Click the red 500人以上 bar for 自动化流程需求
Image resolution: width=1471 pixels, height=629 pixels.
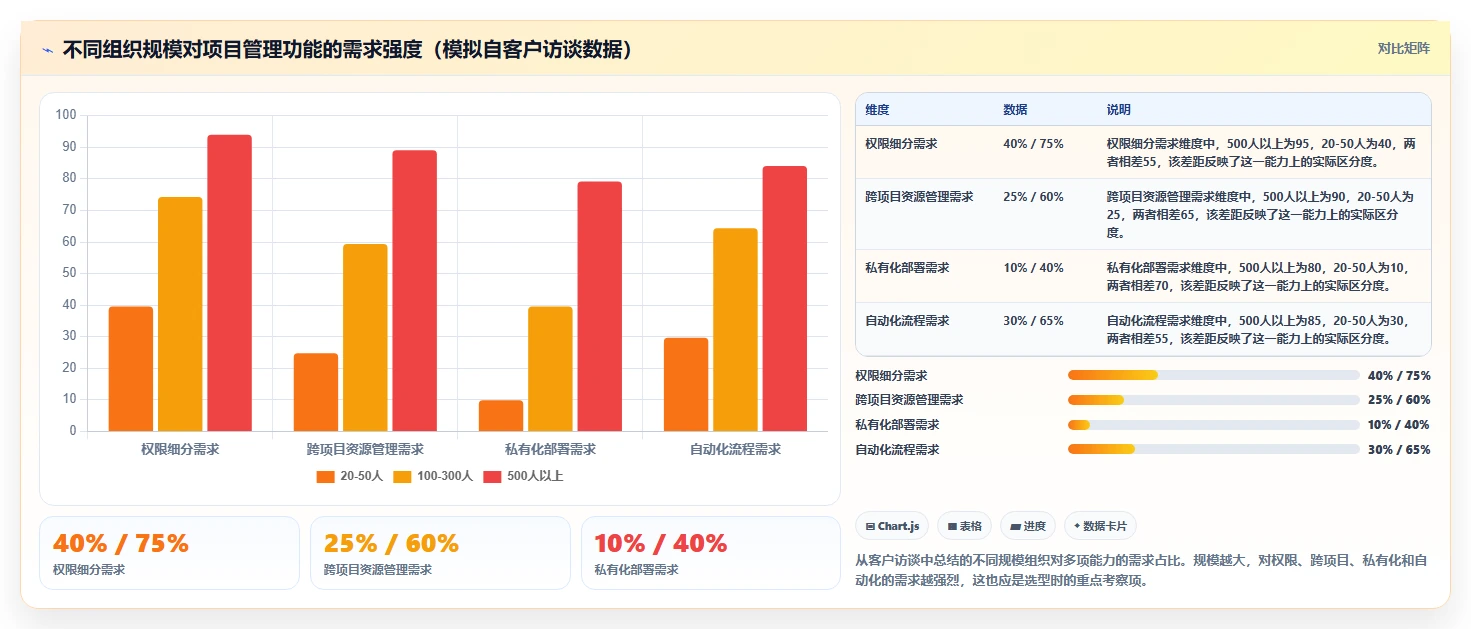[785, 299]
